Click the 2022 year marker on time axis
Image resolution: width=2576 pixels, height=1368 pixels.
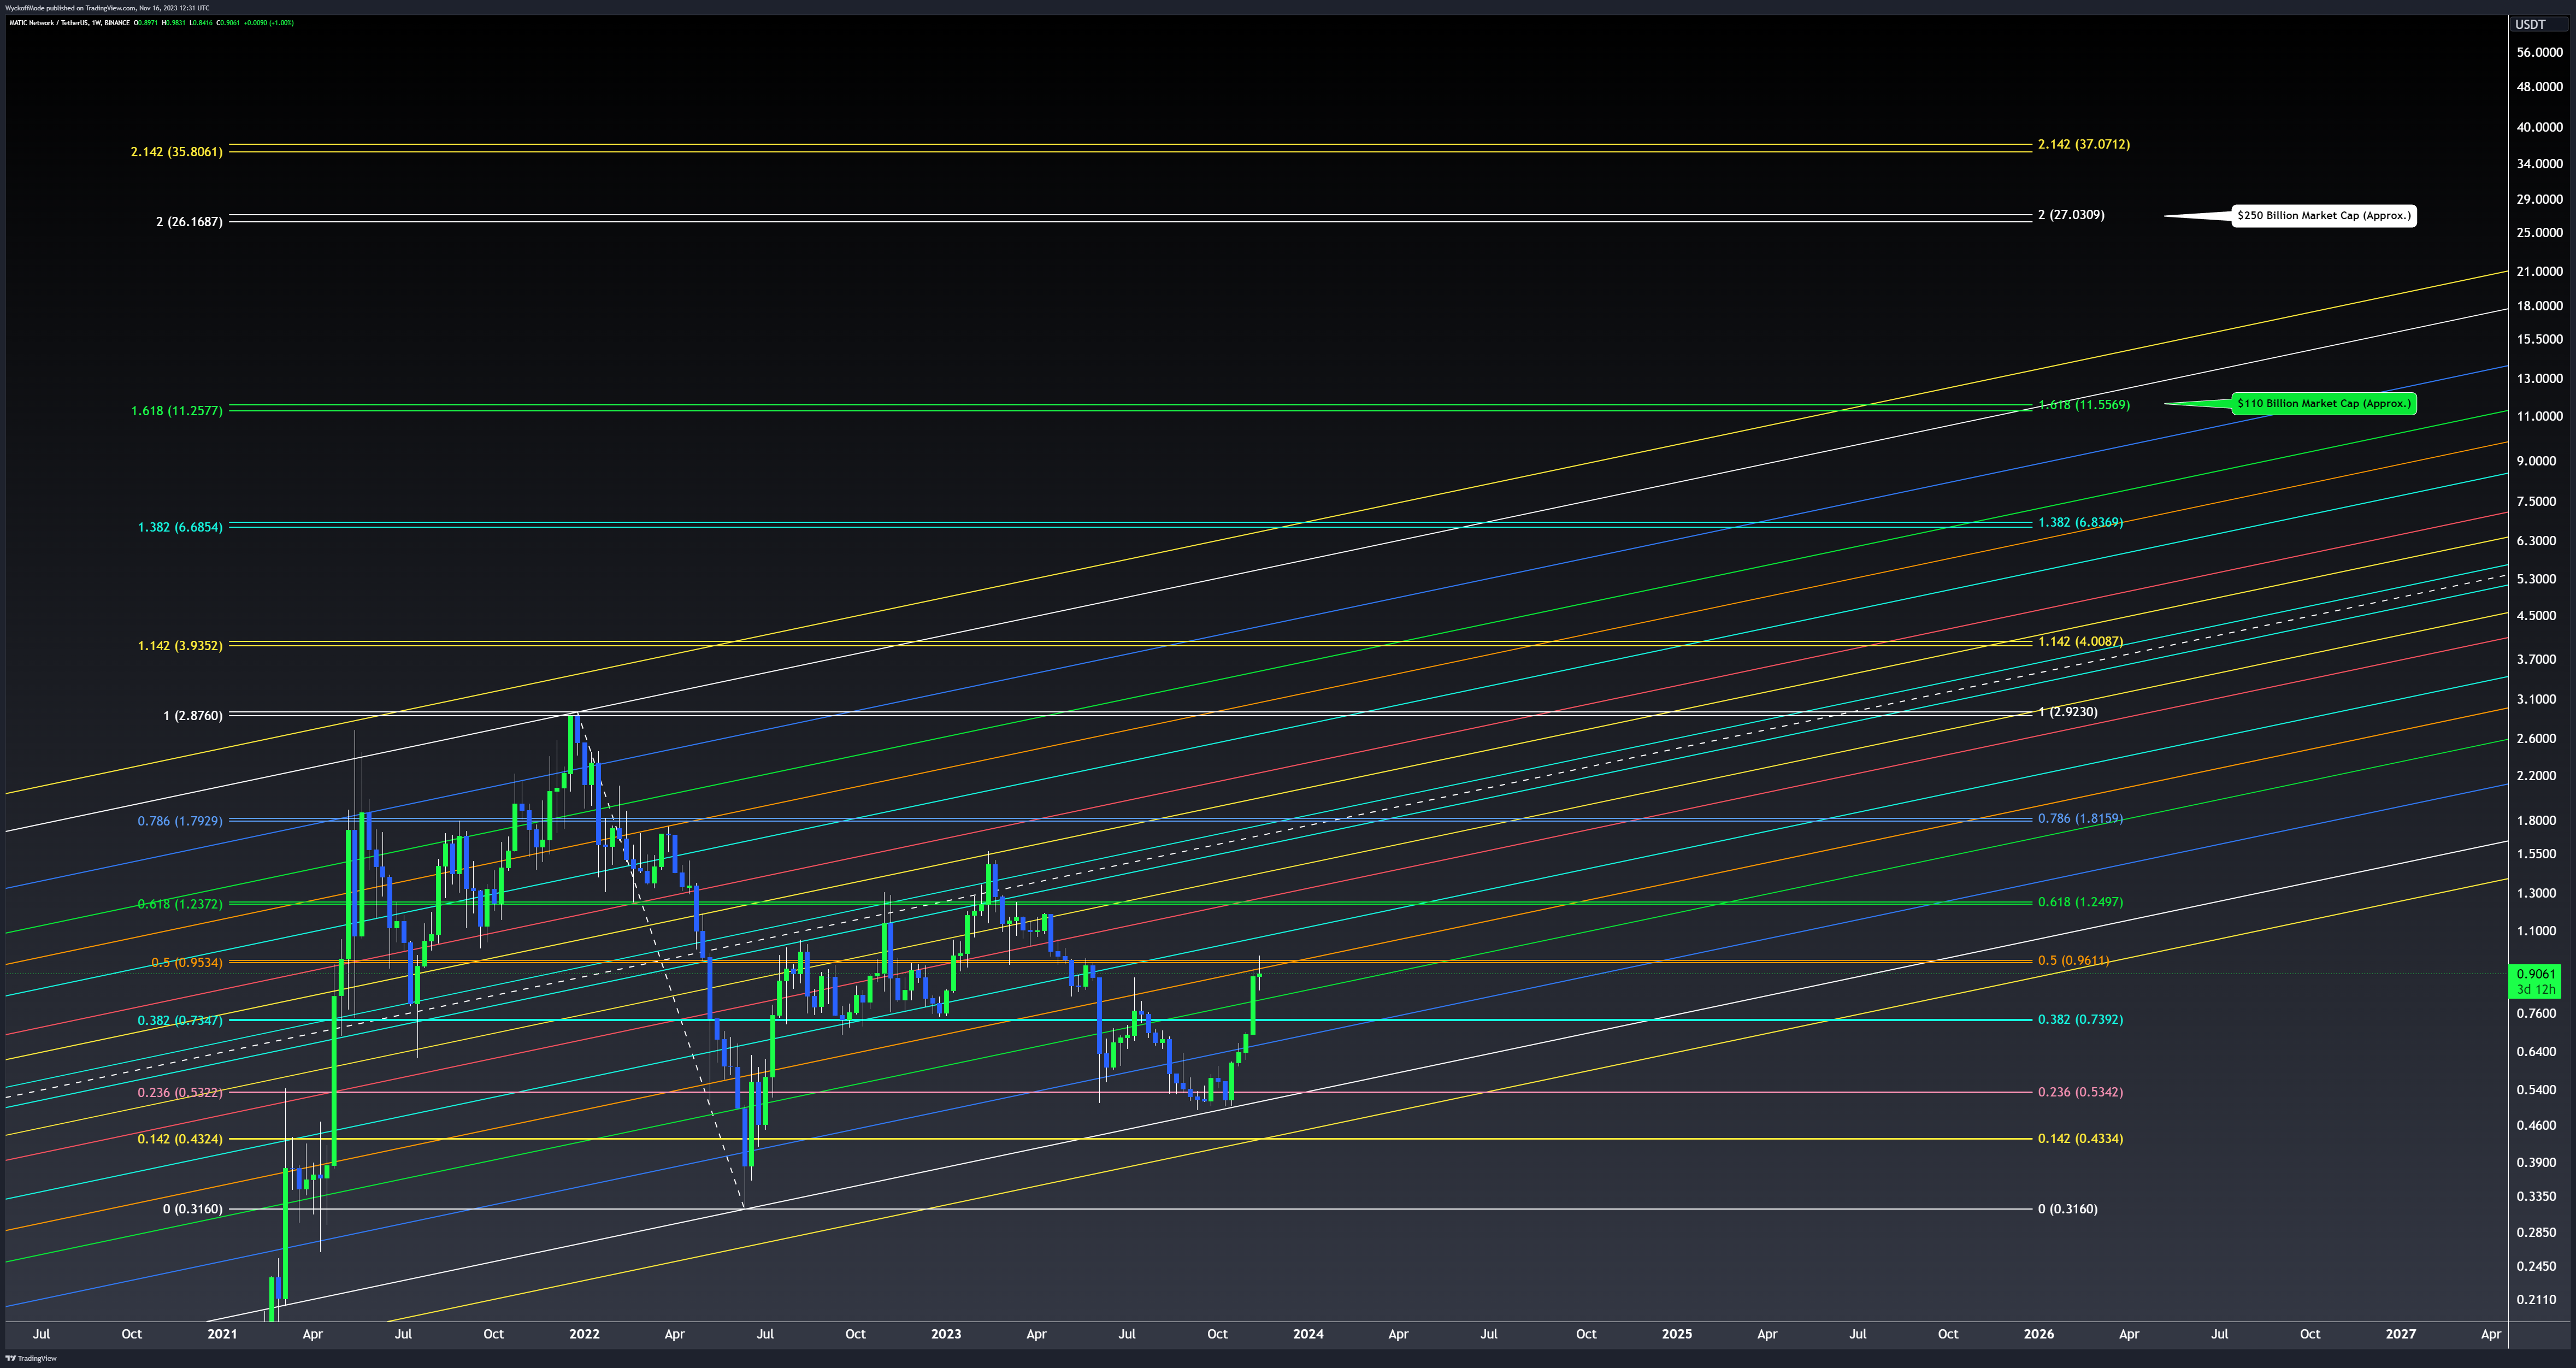pos(584,1333)
